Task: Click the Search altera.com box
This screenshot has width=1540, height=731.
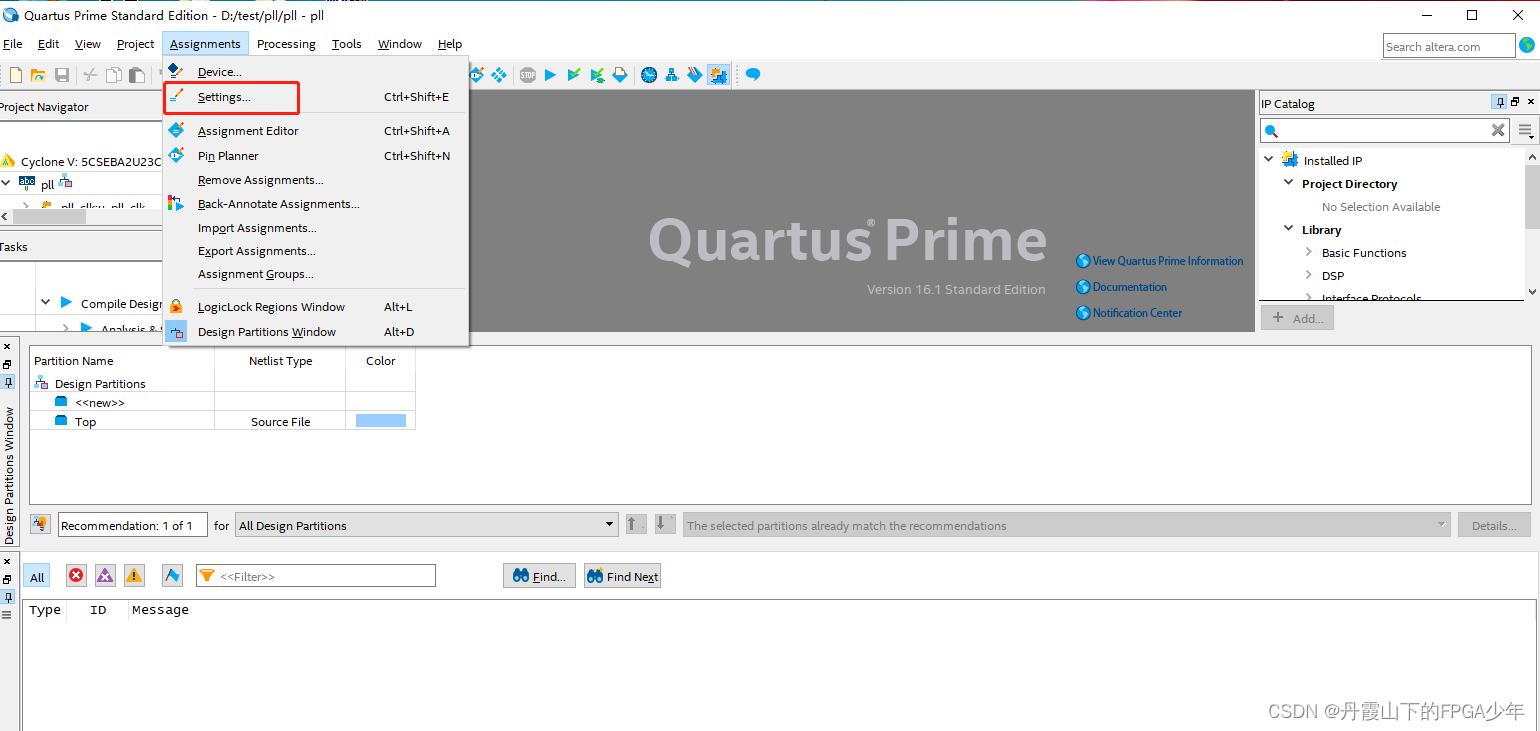Action: [x=1449, y=46]
